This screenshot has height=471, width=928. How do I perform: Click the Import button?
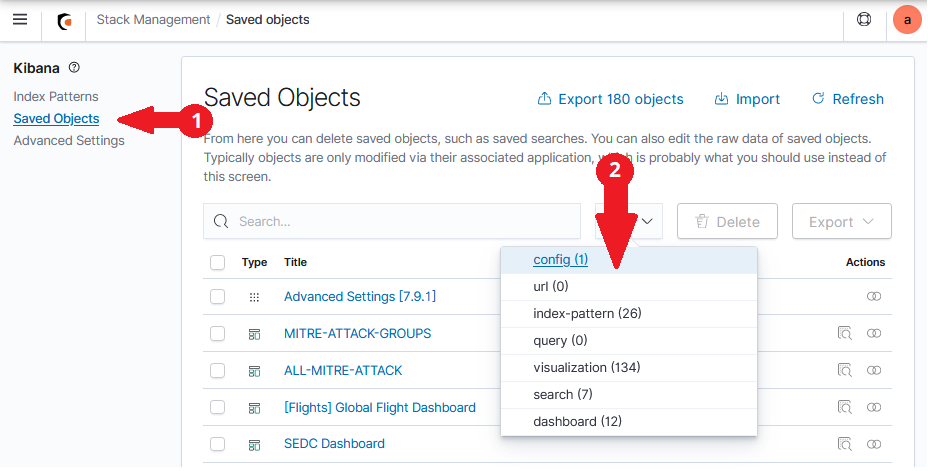(747, 99)
